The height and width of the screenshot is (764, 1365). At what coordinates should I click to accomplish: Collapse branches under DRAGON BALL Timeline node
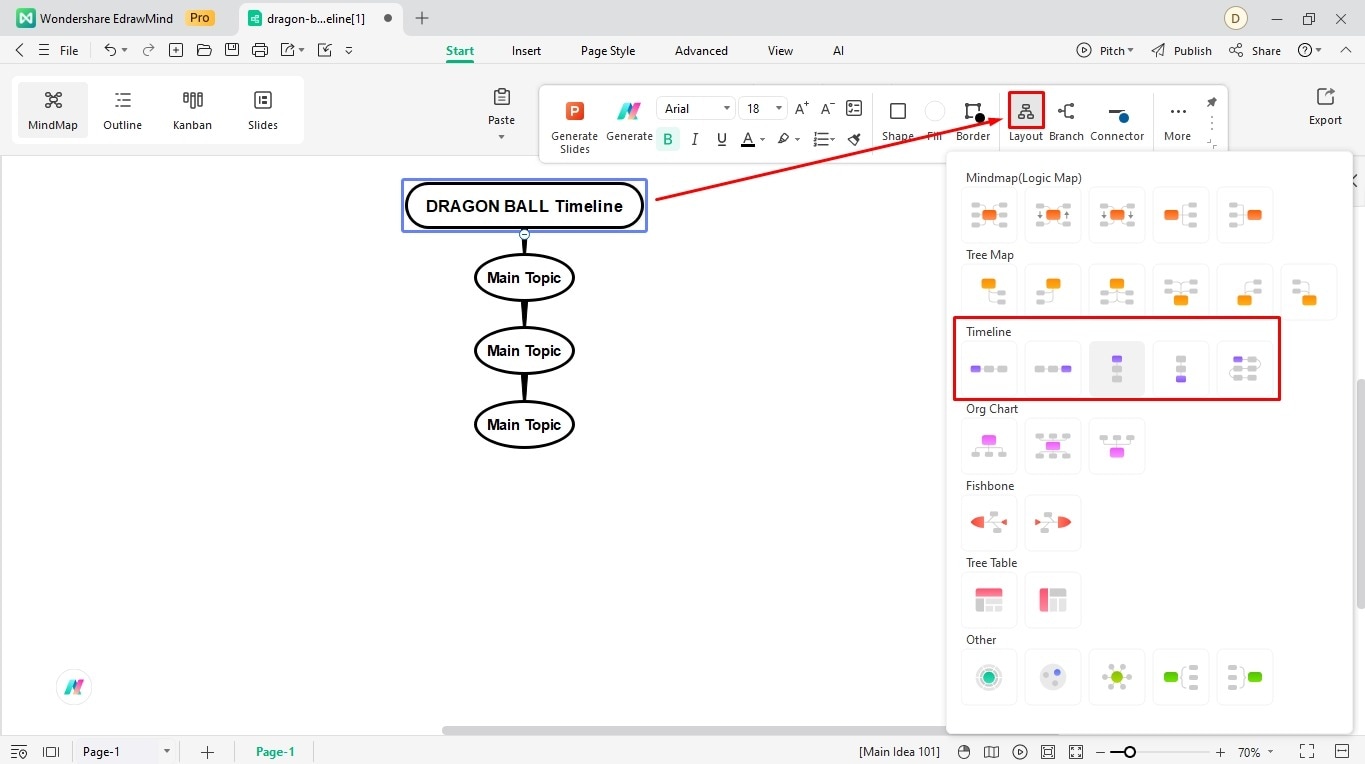coord(524,234)
